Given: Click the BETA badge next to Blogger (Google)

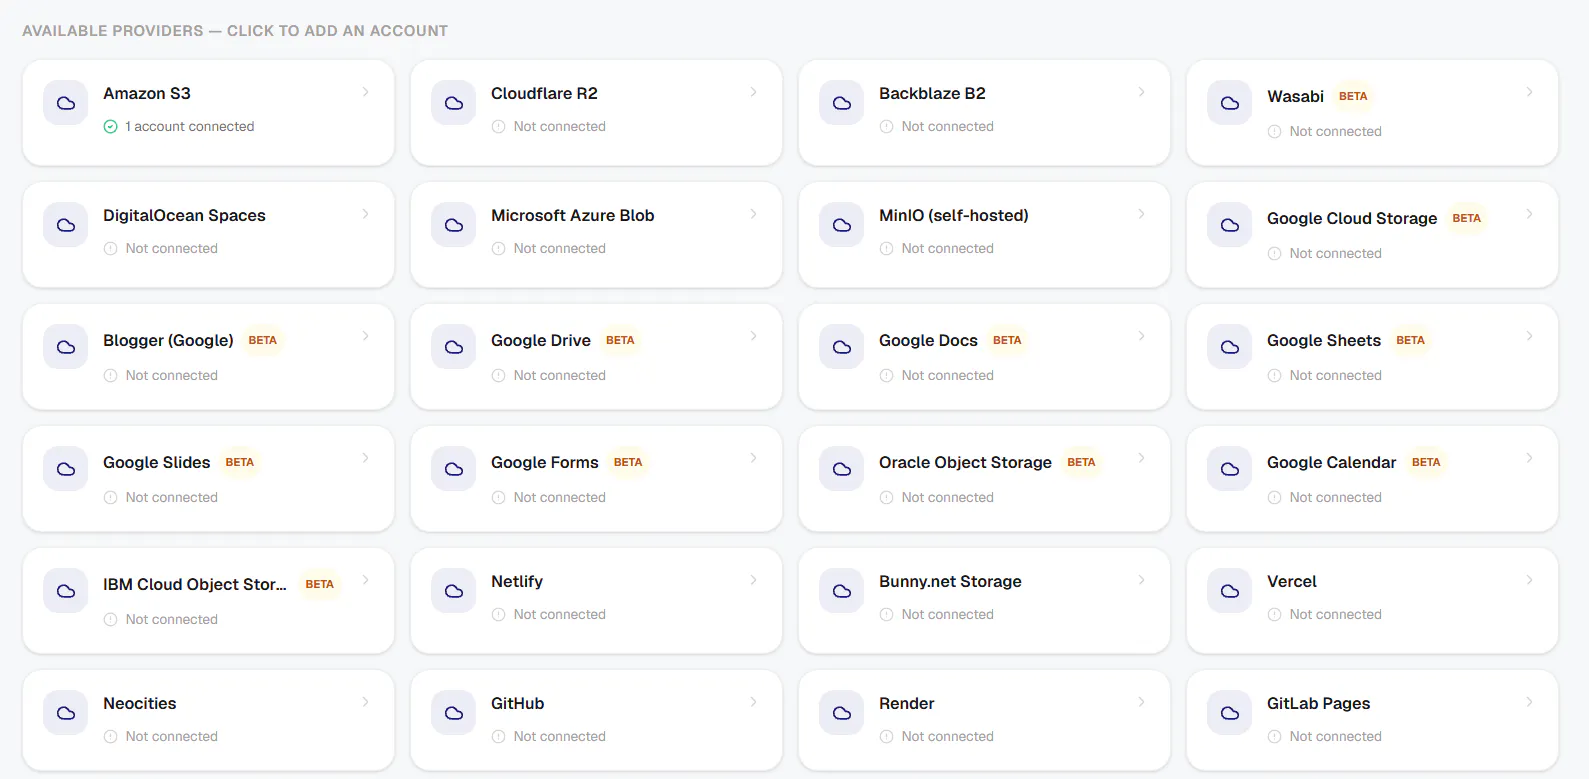Looking at the screenshot, I should point(263,340).
